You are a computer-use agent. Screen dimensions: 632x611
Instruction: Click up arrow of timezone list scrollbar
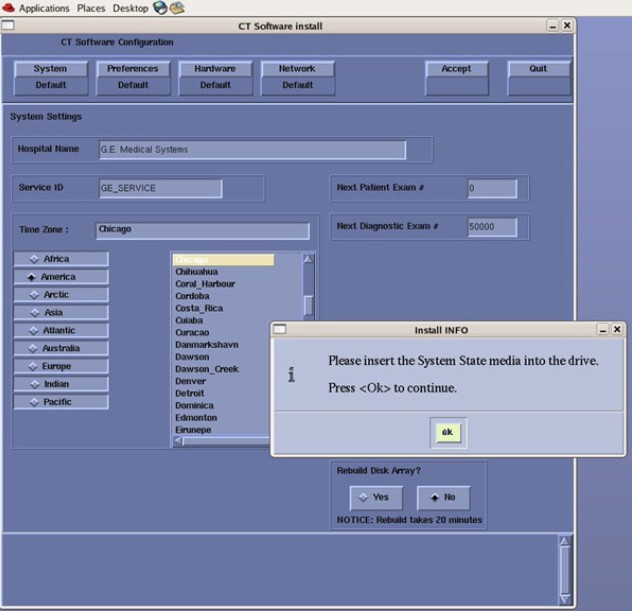click(x=308, y=259)
